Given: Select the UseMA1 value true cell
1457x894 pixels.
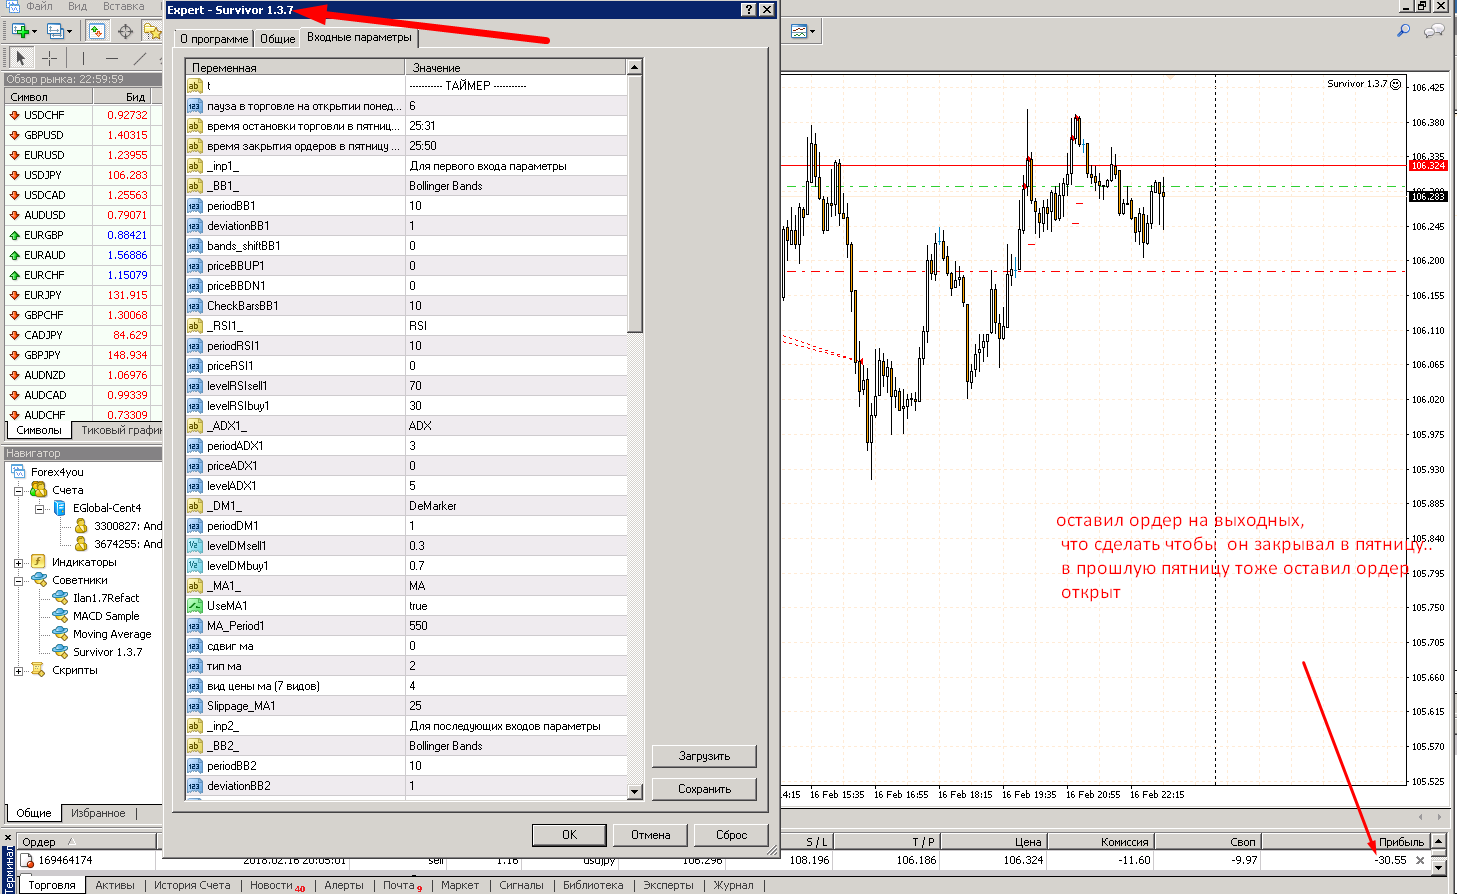Looking at the screenshot, I should point(516,606).
